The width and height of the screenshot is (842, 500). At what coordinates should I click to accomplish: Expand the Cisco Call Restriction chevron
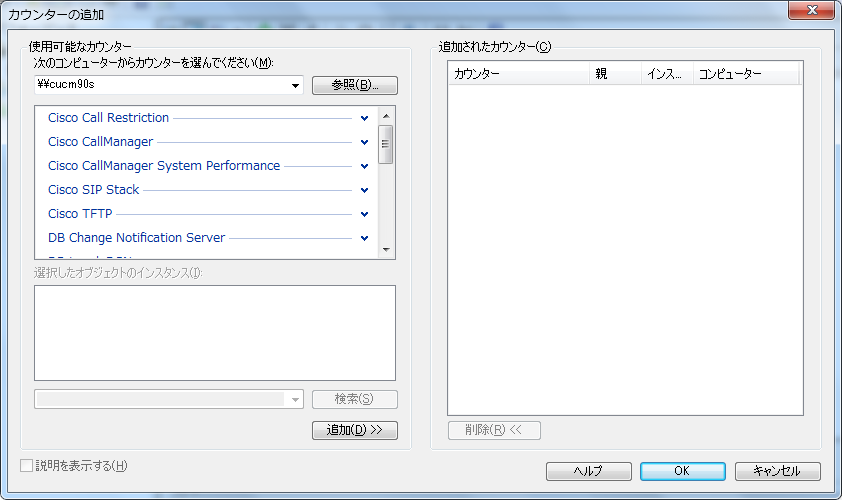point(365,118)
